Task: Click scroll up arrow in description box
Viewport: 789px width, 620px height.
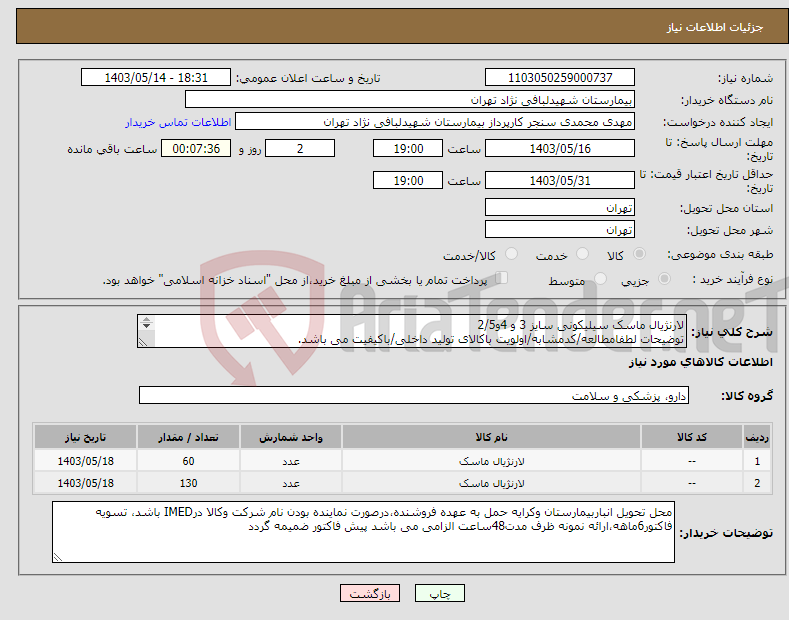Action: point(146,320)
